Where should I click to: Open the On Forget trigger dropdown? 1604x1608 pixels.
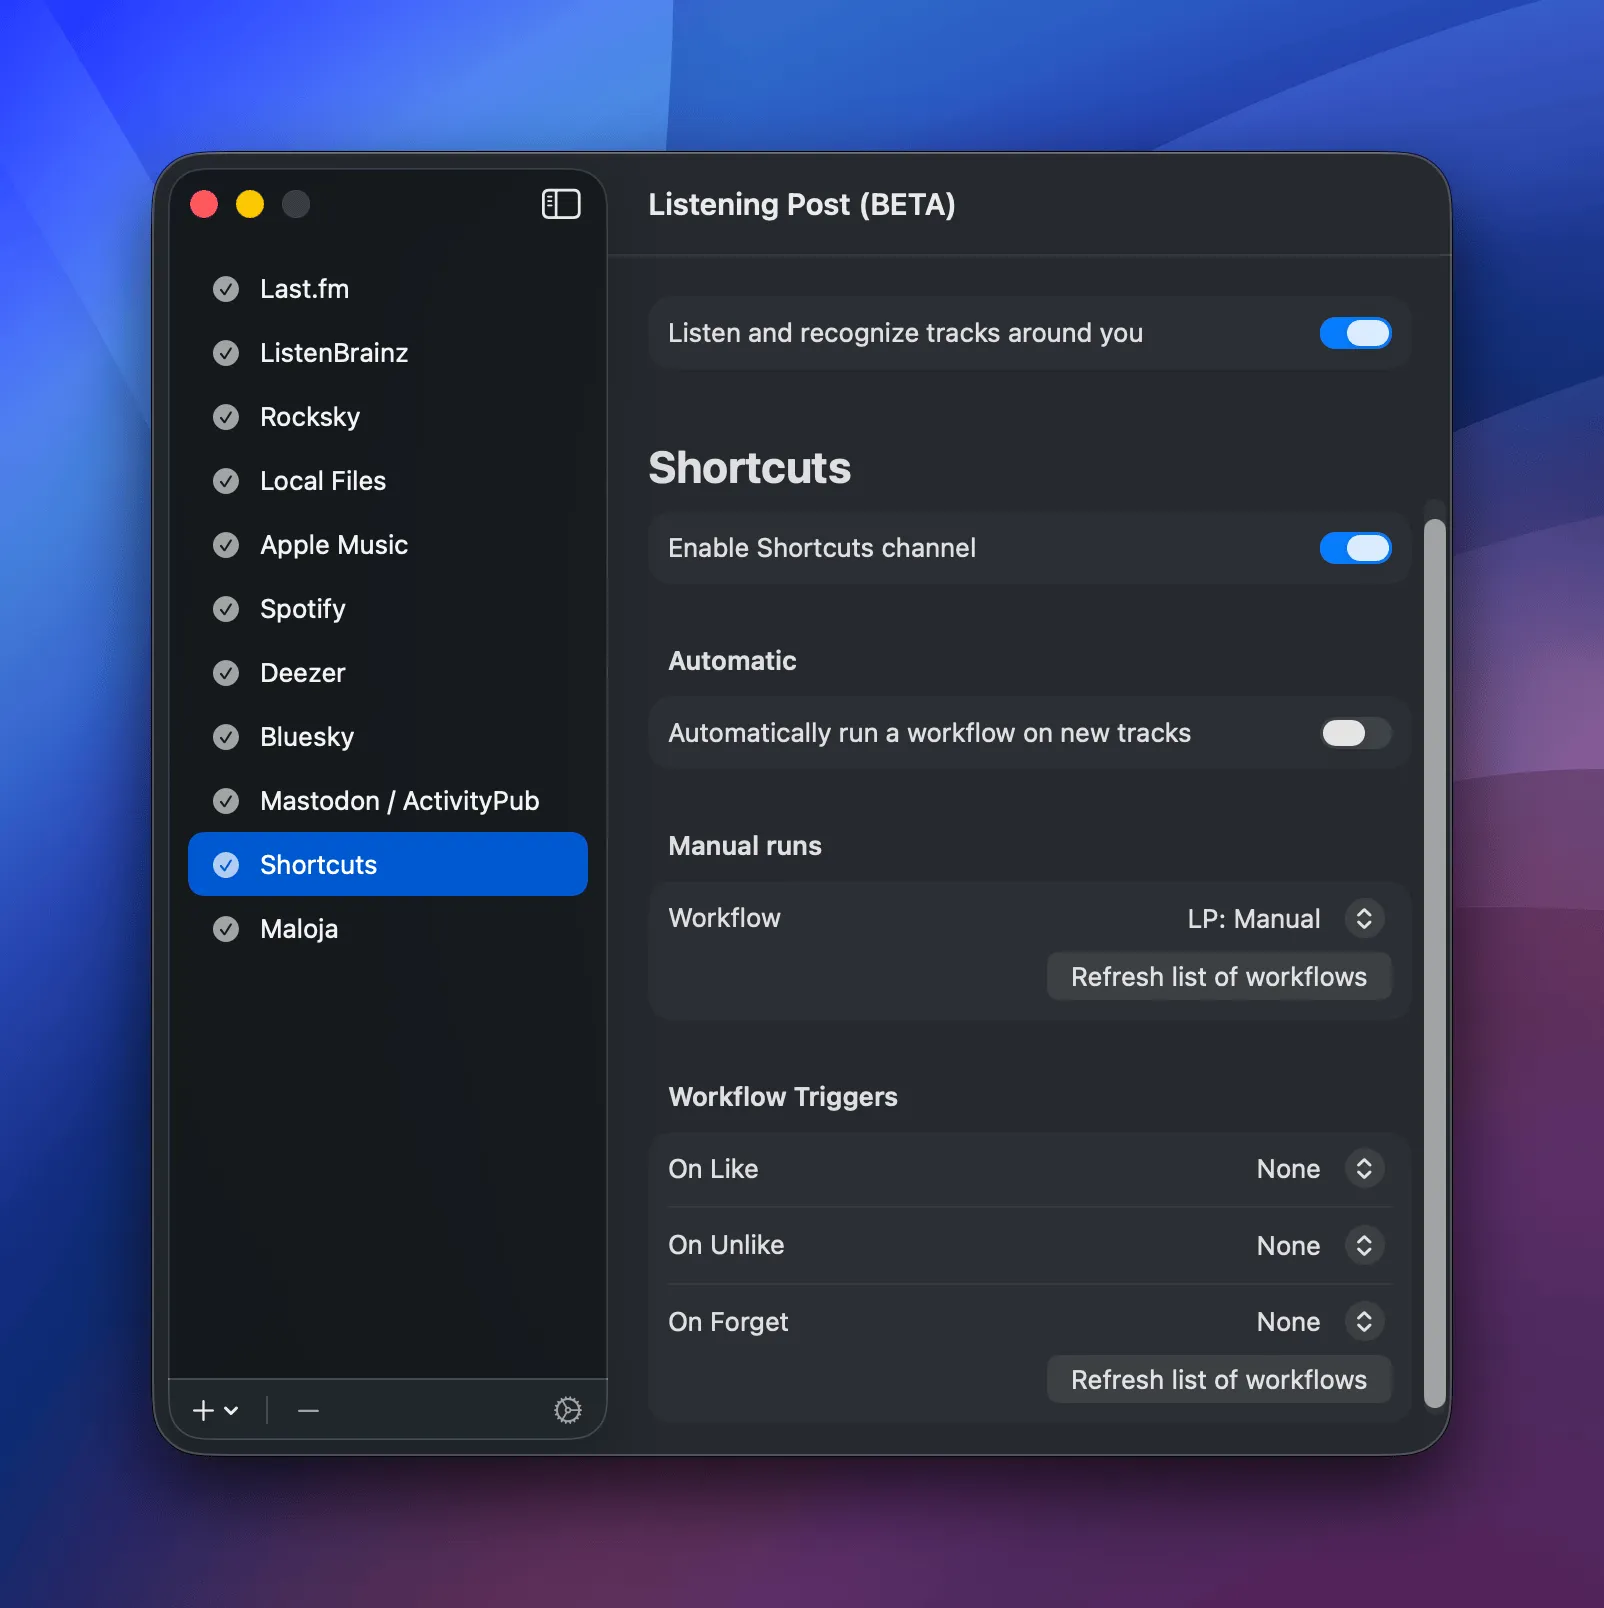click(x=1363, y=1321)
